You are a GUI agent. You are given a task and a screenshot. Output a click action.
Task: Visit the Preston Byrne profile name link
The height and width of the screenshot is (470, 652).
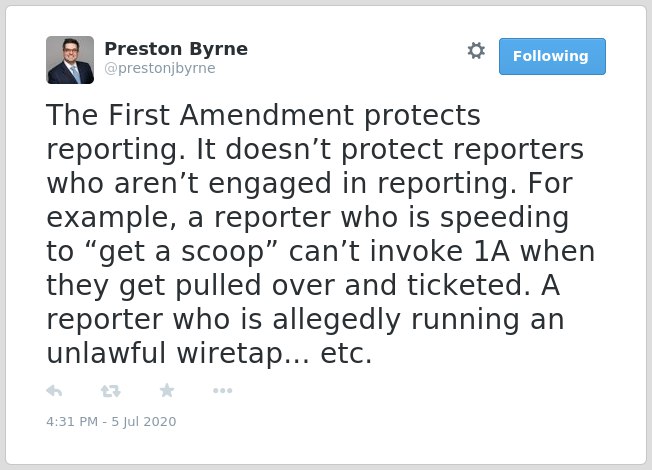coord(176,49)
